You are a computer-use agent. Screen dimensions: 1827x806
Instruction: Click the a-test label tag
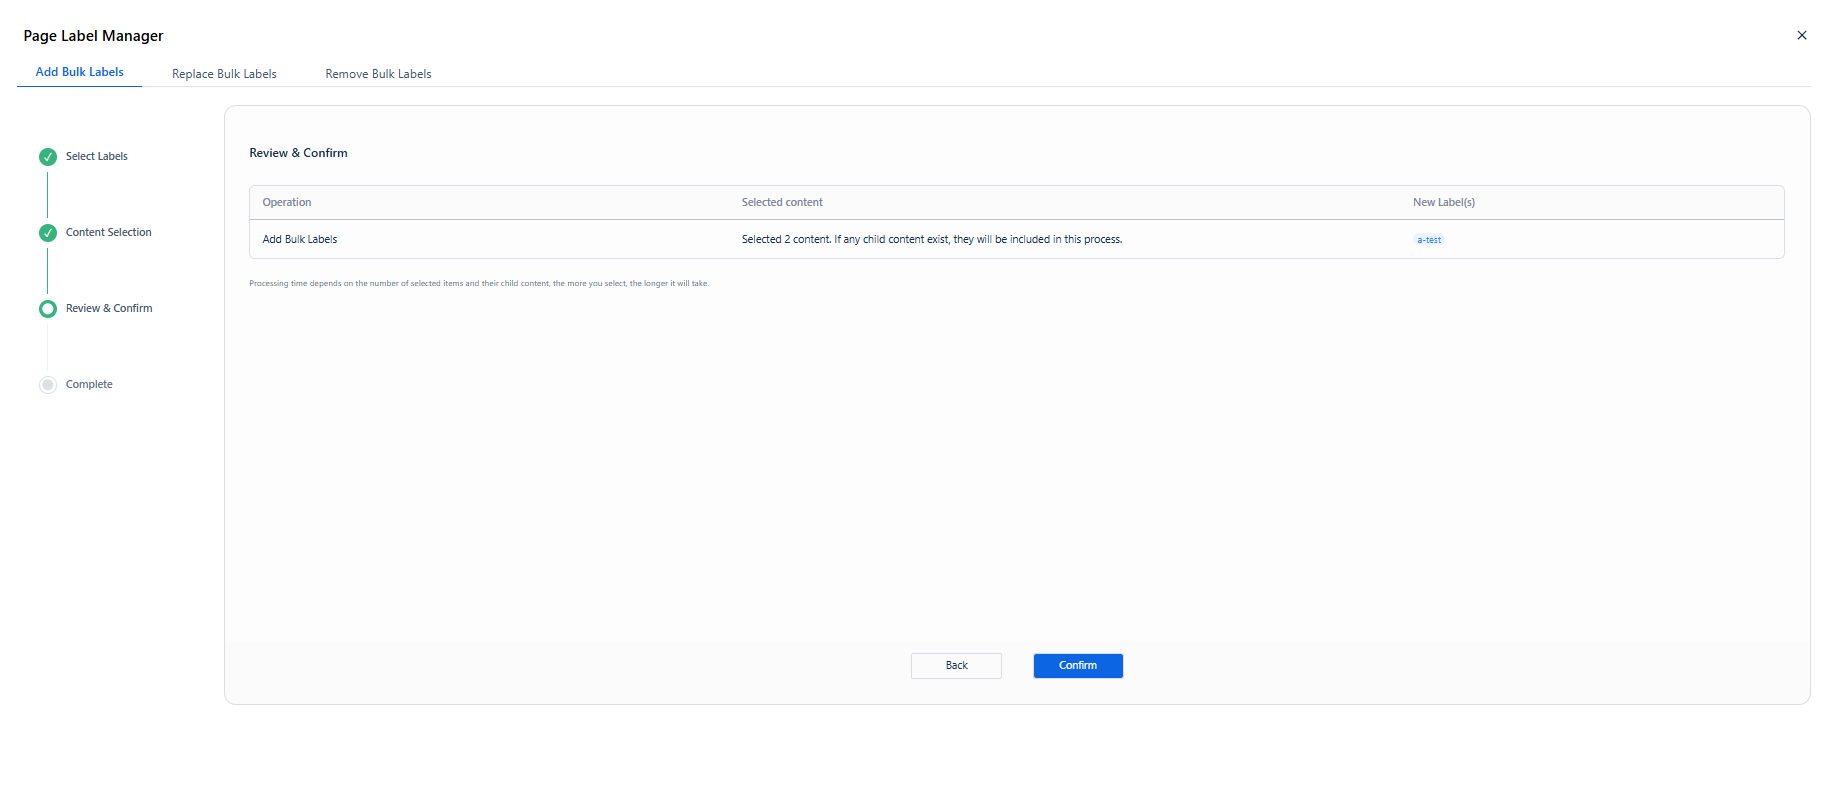1429,240
